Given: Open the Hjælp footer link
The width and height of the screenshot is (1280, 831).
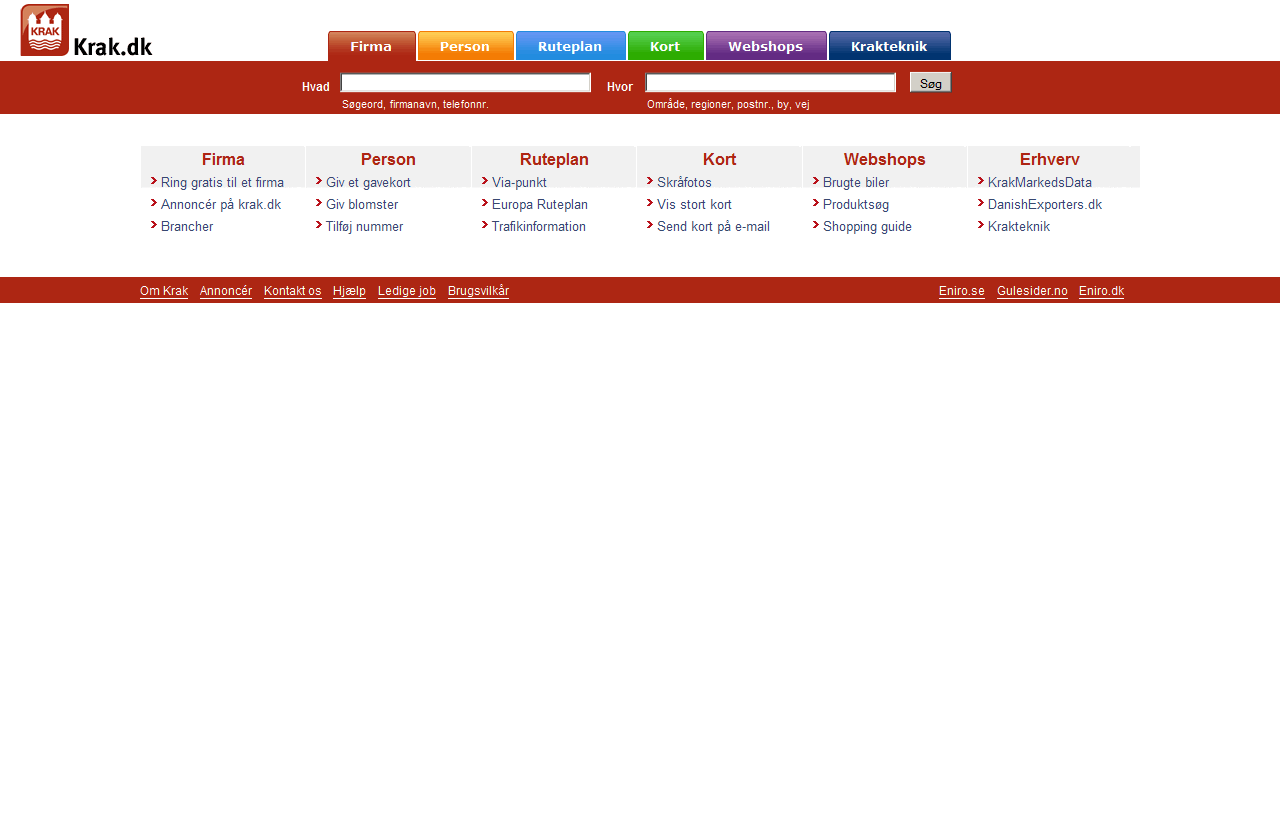Looking at the screenshot, I should [349, 291].
